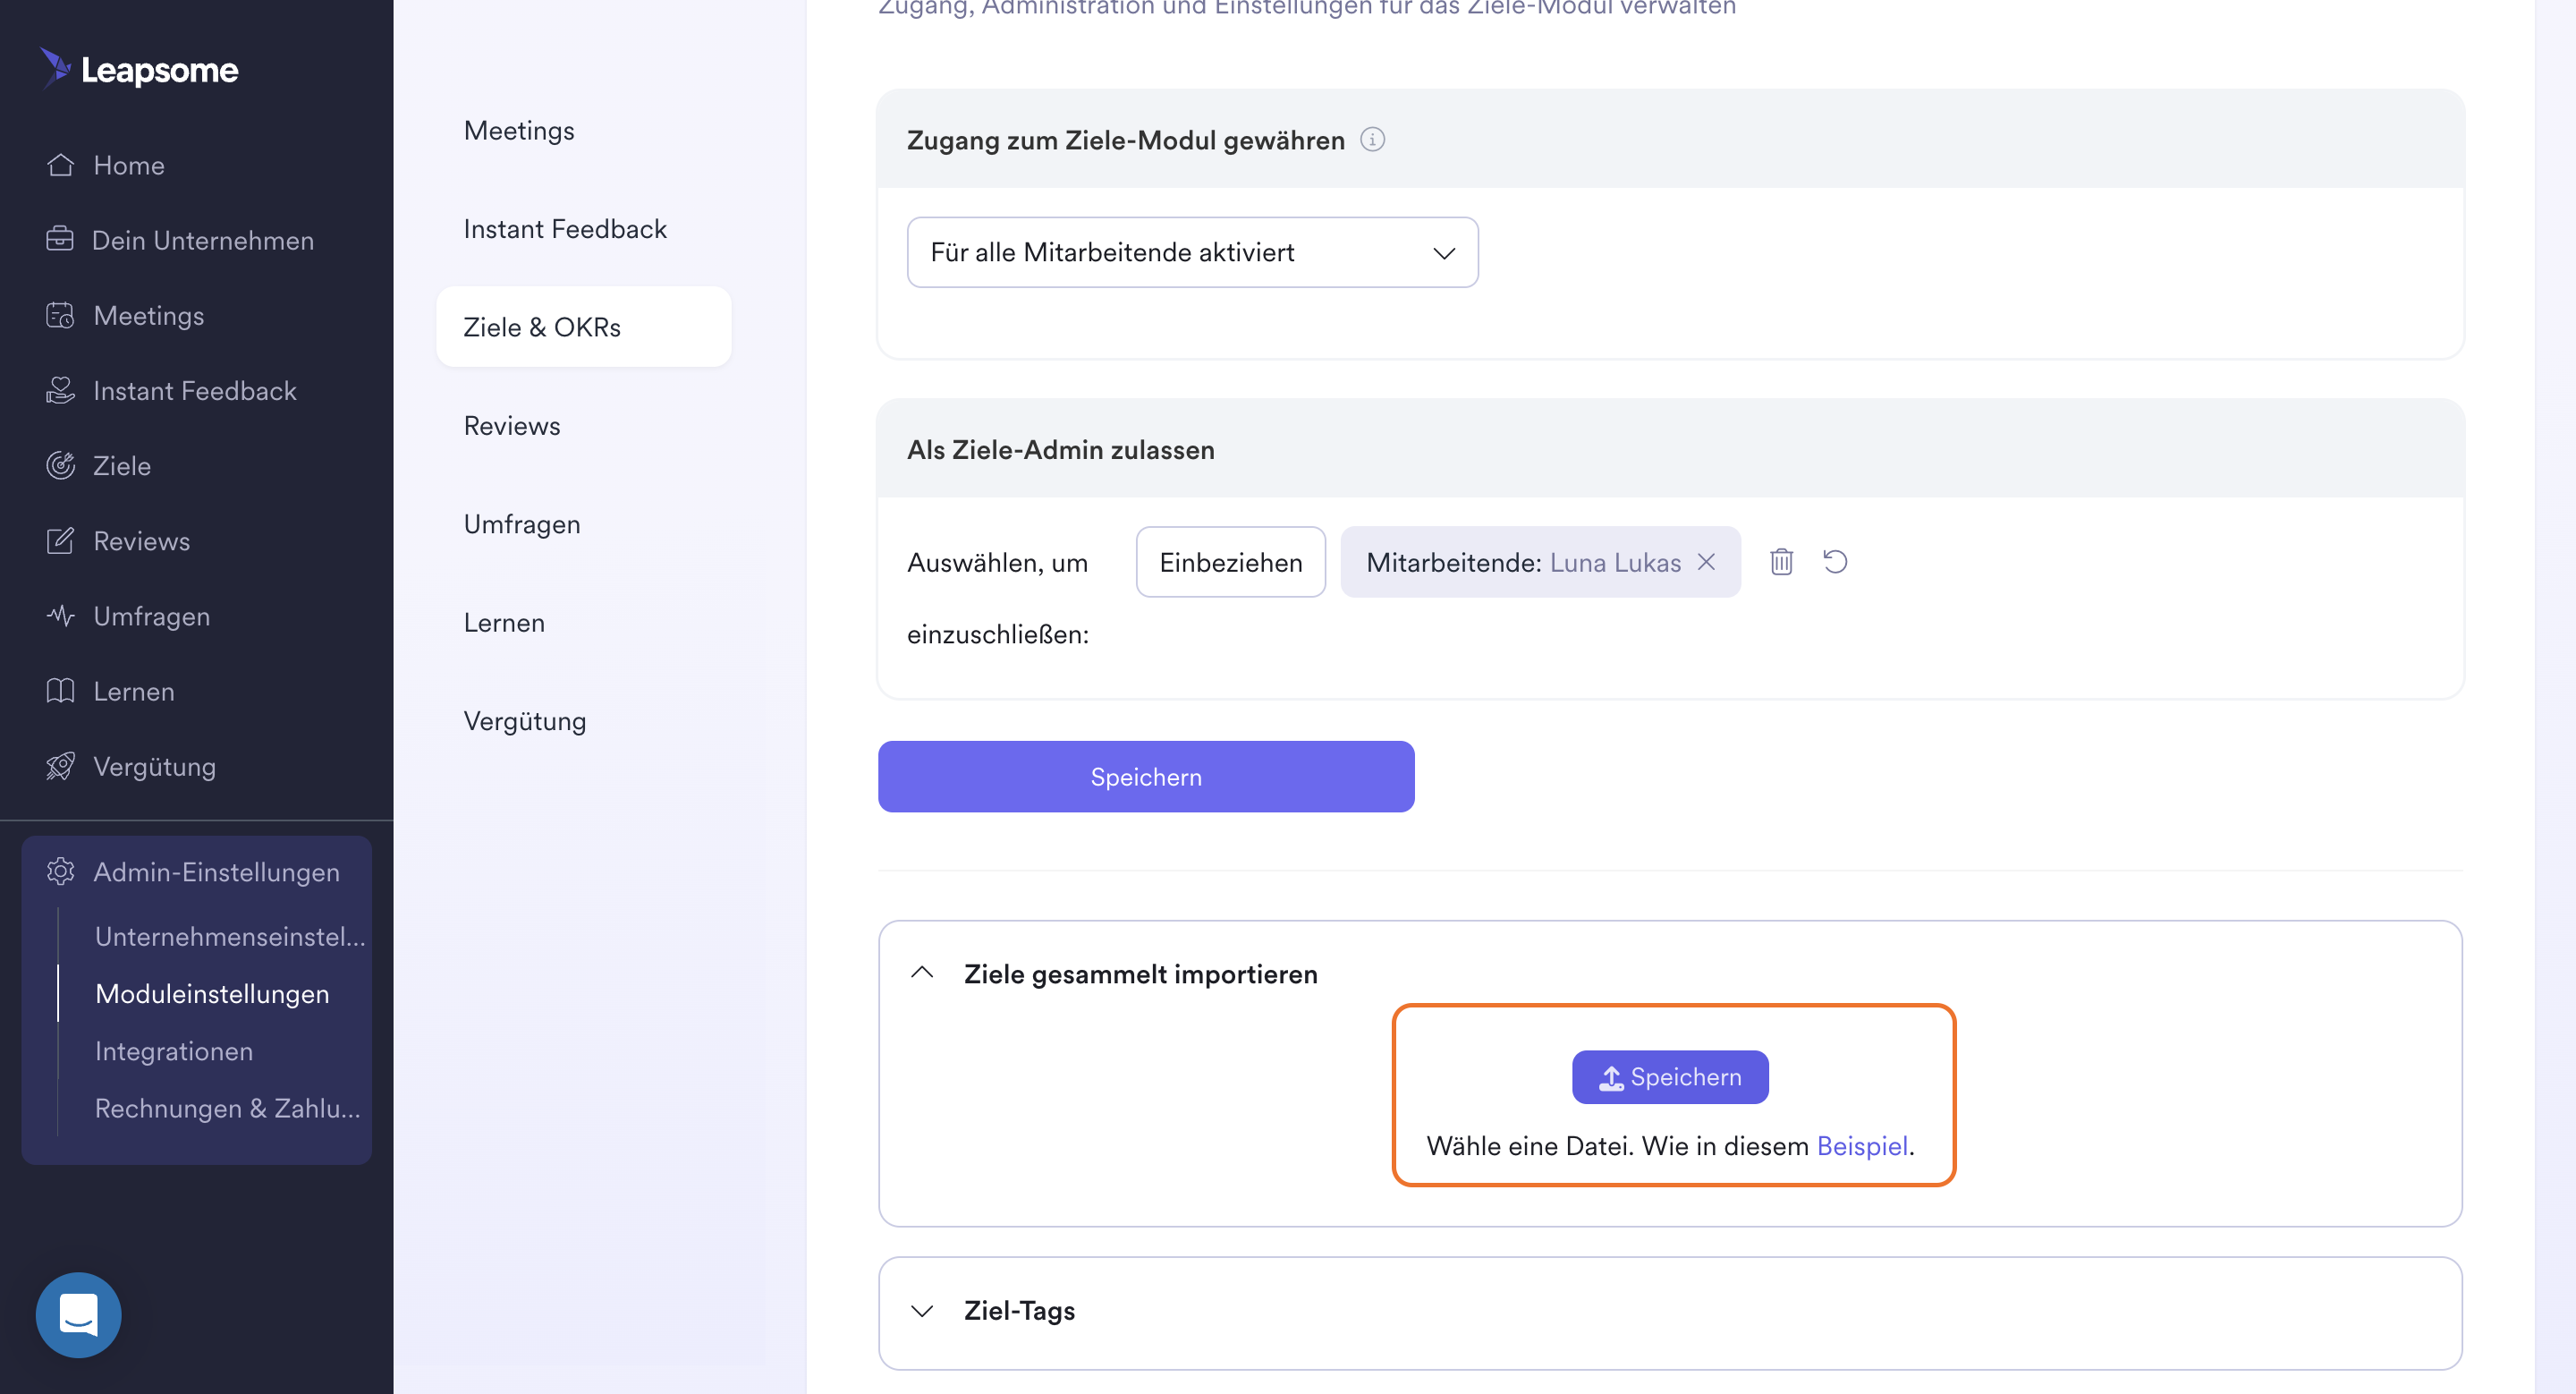Click the Mitarbeitende: Luna Lukas chip
This screenshot has width=2576, height=1394.
click(1540, 562)
